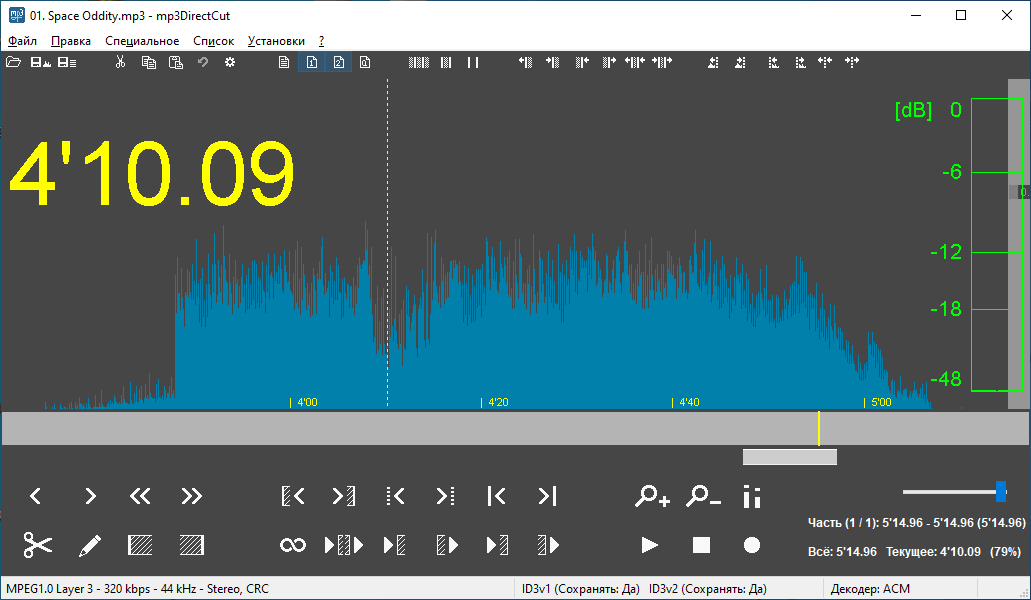Click the first volume-ramp arrow toolbar icon
This screenshot has width=1031, height=600.
tap(713, 62)
